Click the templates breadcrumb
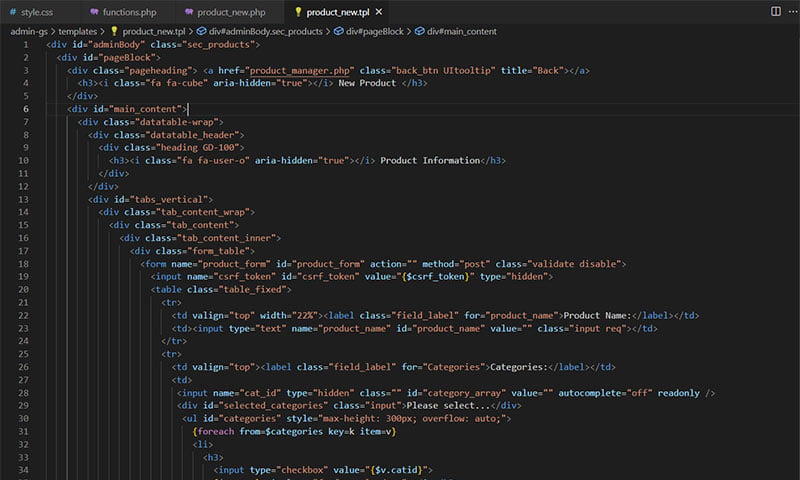The width and height of the screenshot is (800, 480). click(x=78, y=32)
